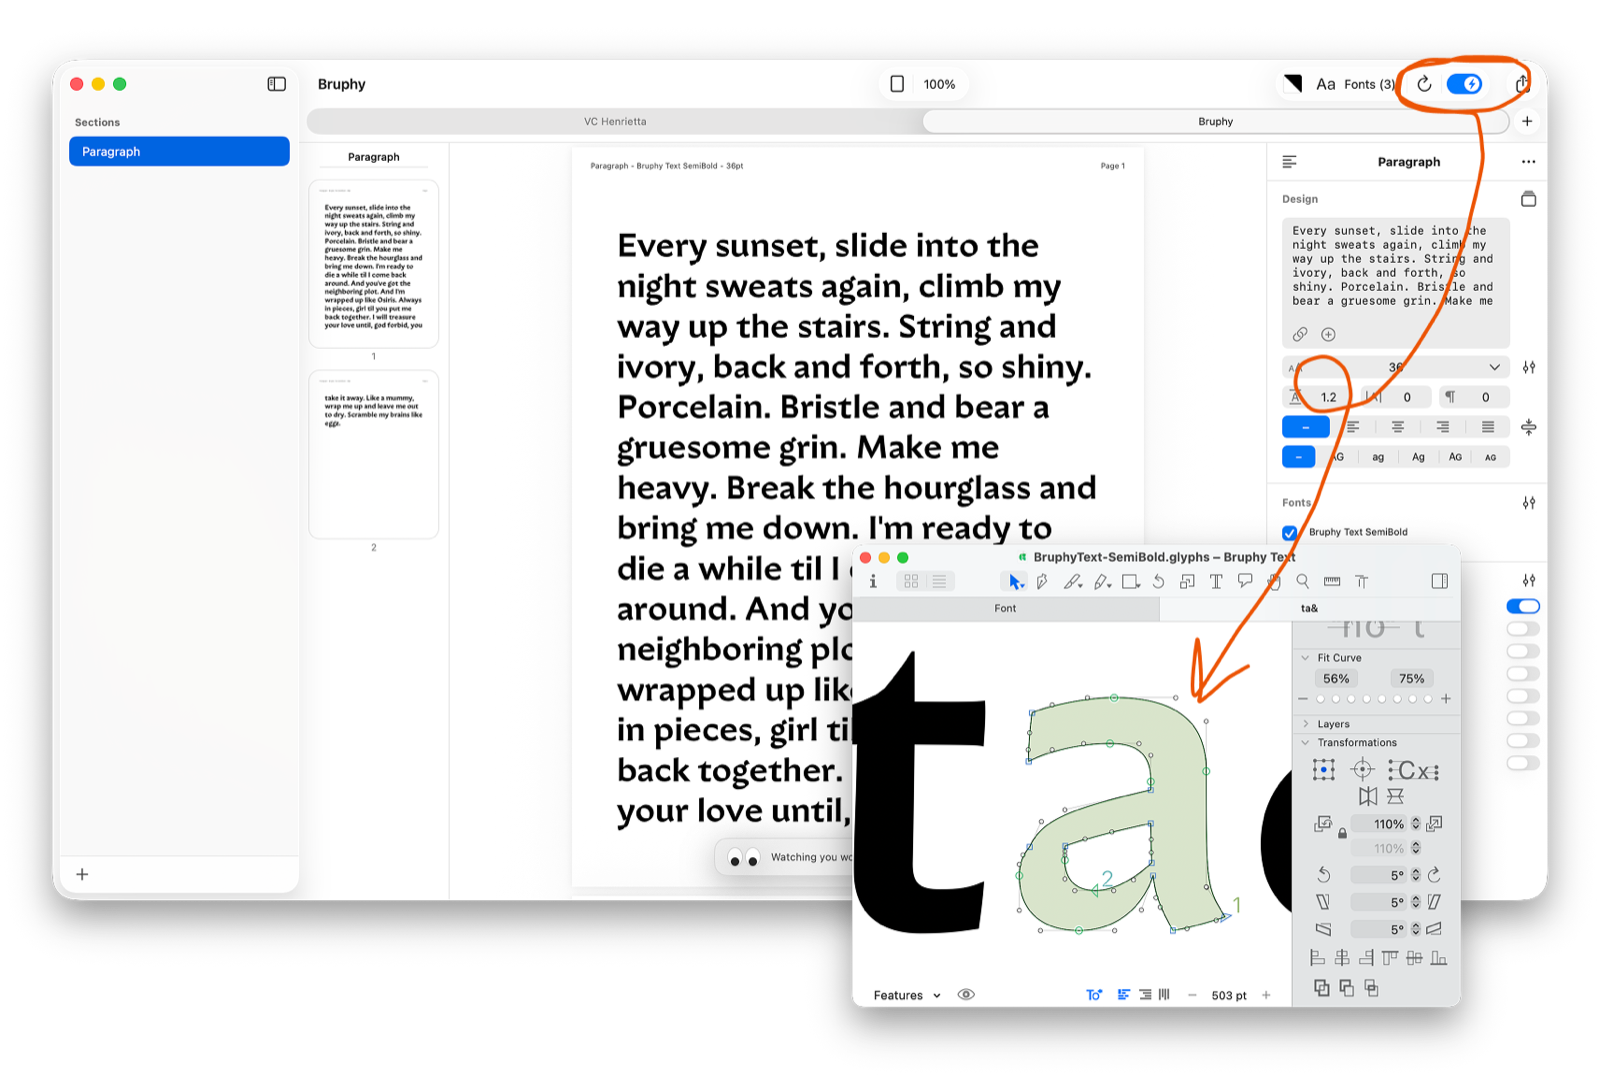Open the sliders icon next to Fonts heading
The image size is (1600, 1076).
click(x=1529, y=503)
